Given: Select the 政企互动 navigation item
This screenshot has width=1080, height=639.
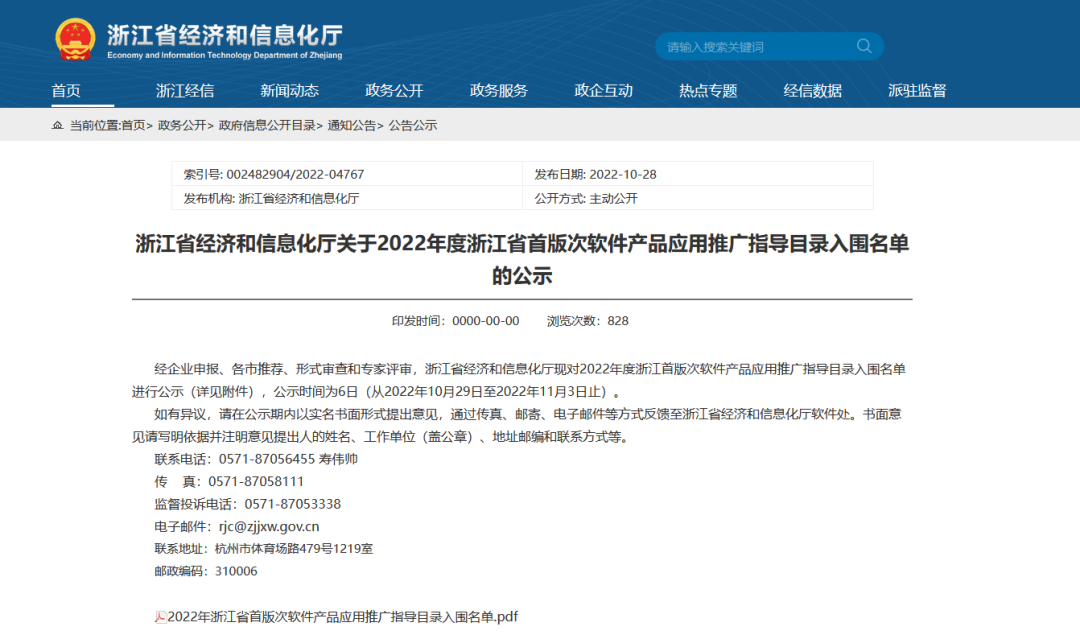Looking at the screenshot, I should pyautogui.click(x=603, y=89).
